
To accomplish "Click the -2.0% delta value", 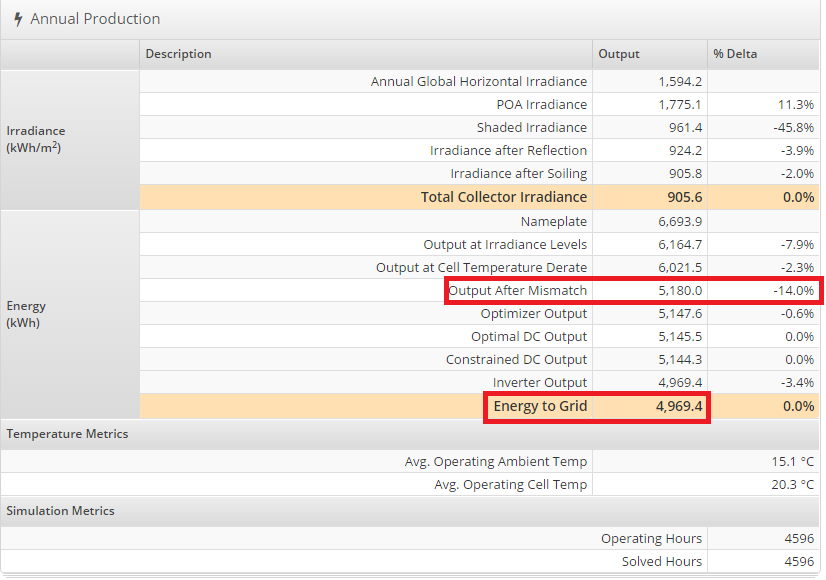I will pos(797,173).
